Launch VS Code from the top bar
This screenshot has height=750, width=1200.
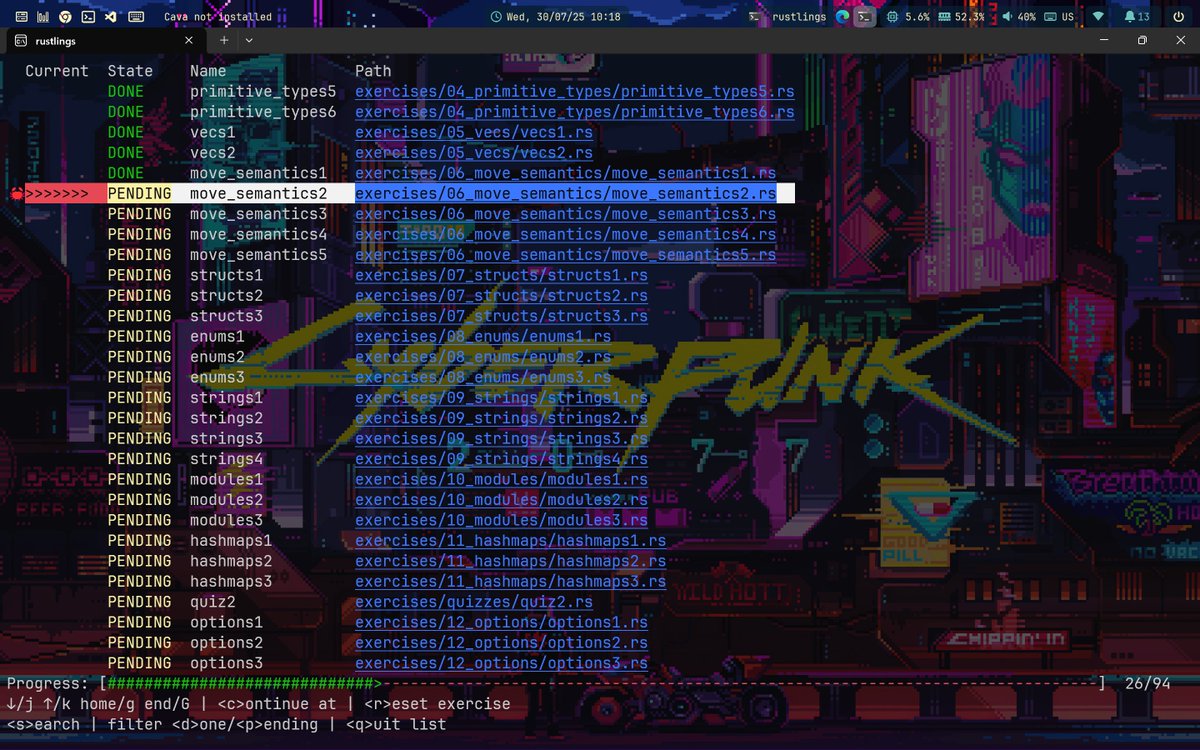pos(111,17)
